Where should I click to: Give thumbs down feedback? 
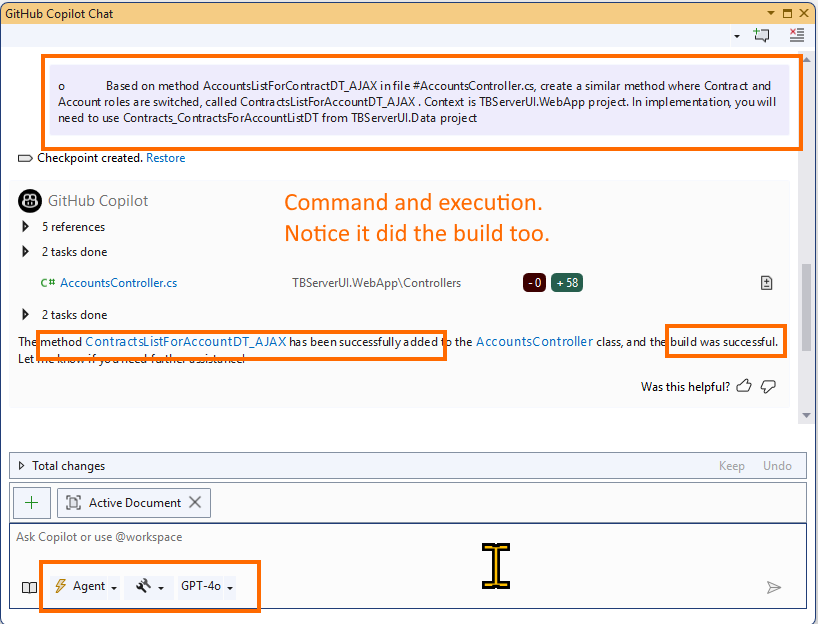(768, 387)
